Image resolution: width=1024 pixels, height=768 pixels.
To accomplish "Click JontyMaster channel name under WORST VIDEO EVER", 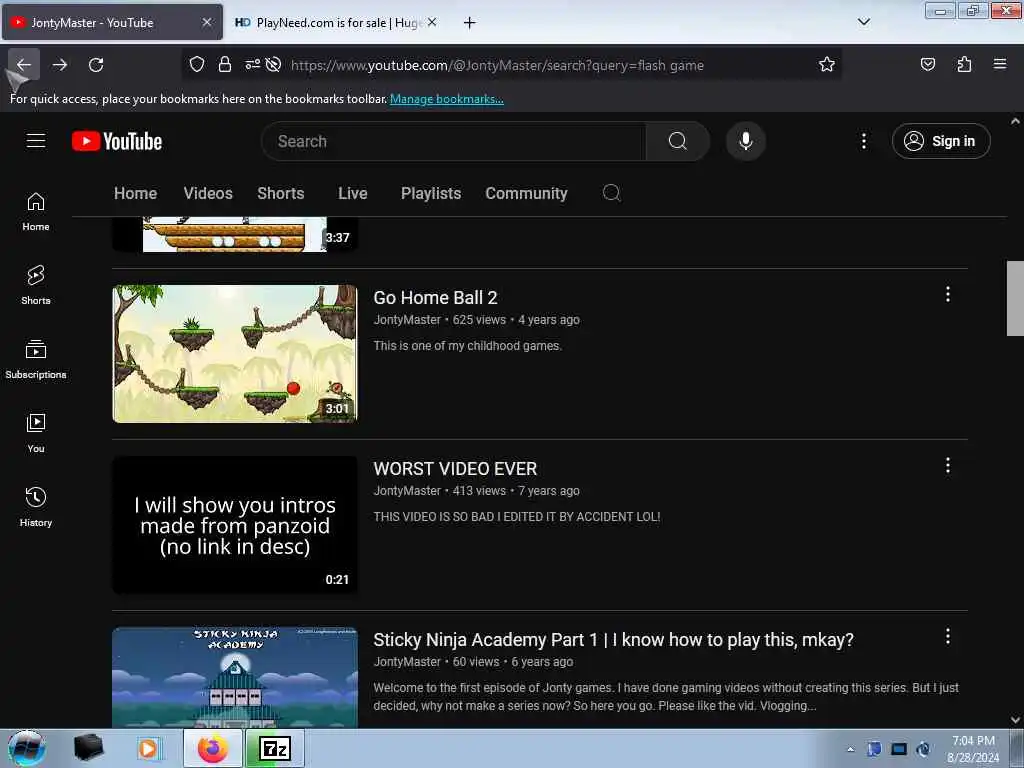I will coord(408,490).
